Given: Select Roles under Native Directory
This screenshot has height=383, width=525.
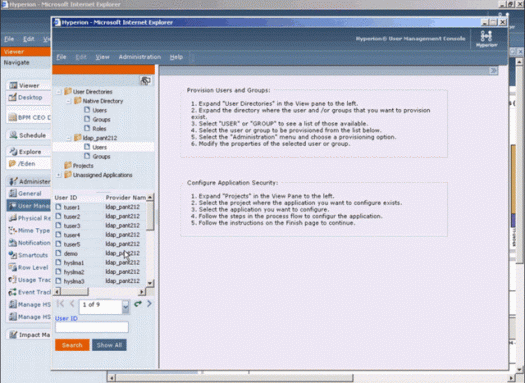Looking at the screenshot, I should pos(99,129).
